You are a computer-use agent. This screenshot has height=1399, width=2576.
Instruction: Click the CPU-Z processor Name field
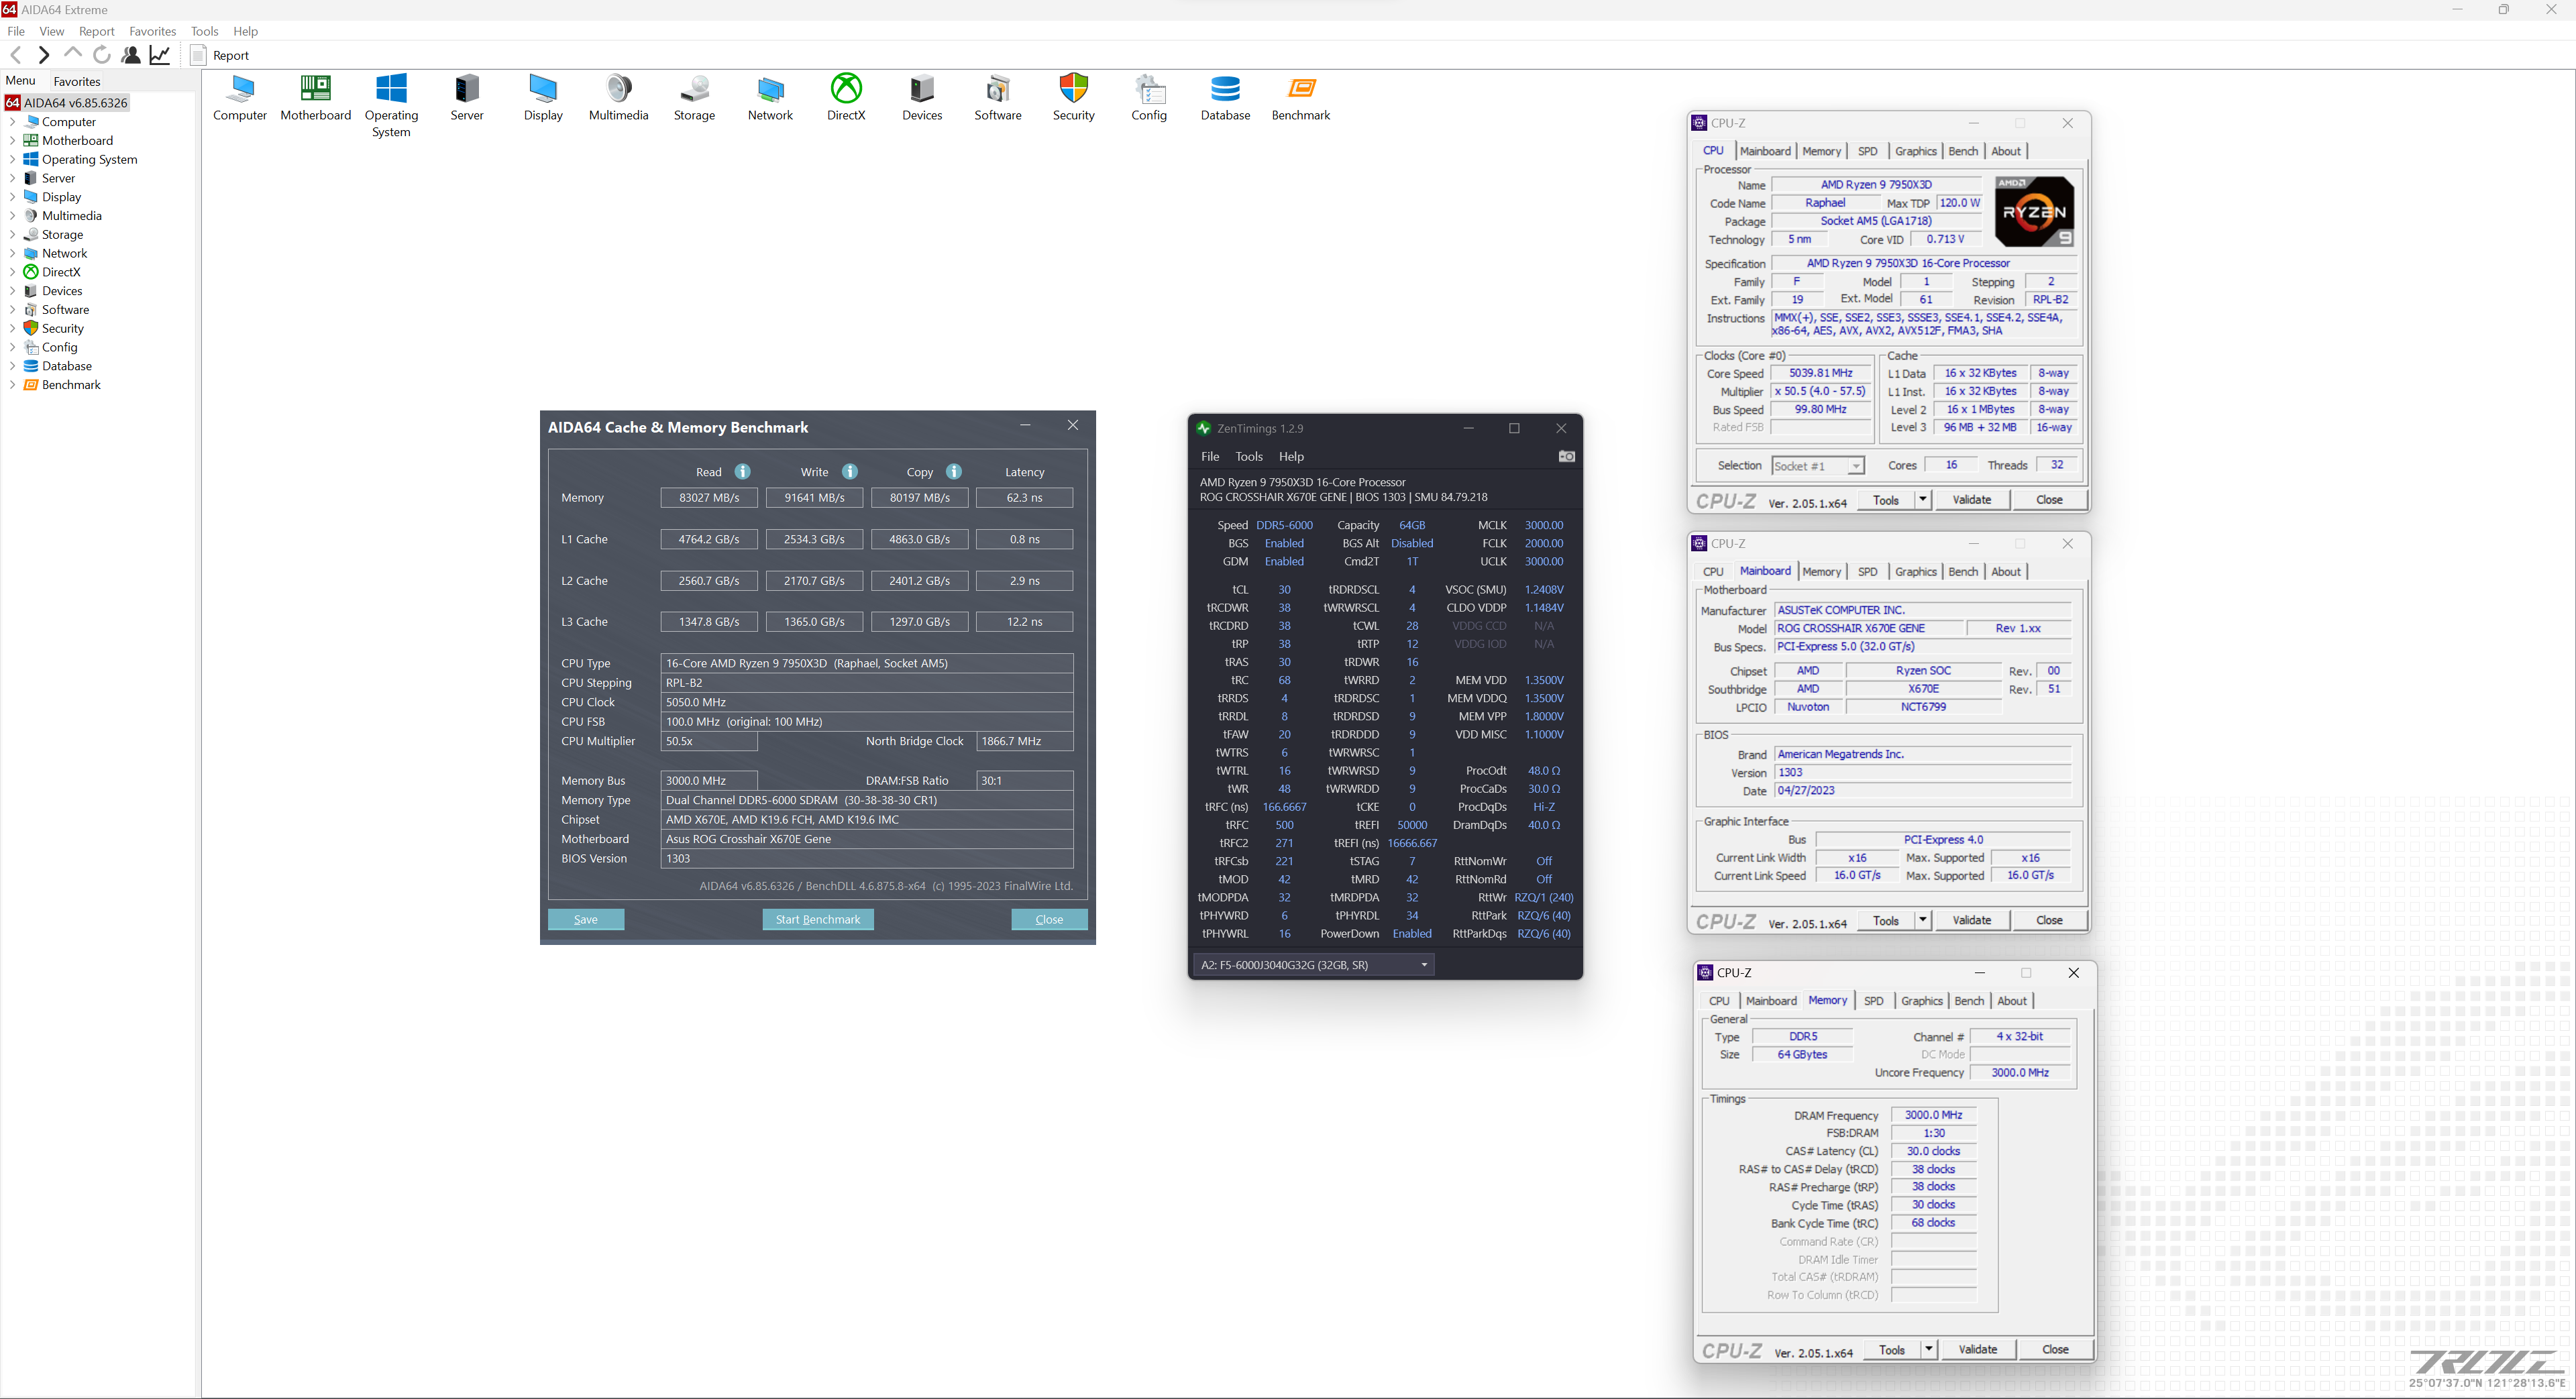1876,185
